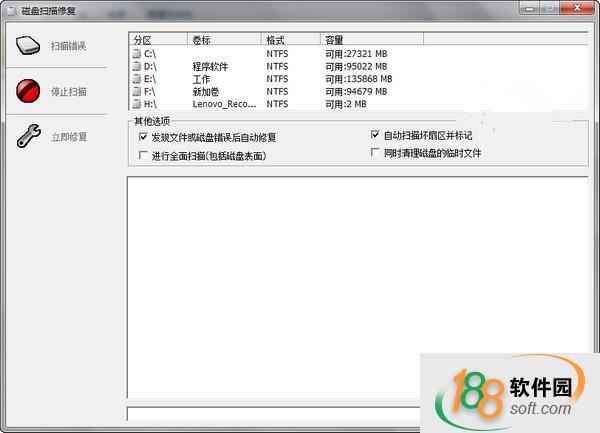Sort by the 容量 column header
The image size is (600, 433).
point(372,40)
